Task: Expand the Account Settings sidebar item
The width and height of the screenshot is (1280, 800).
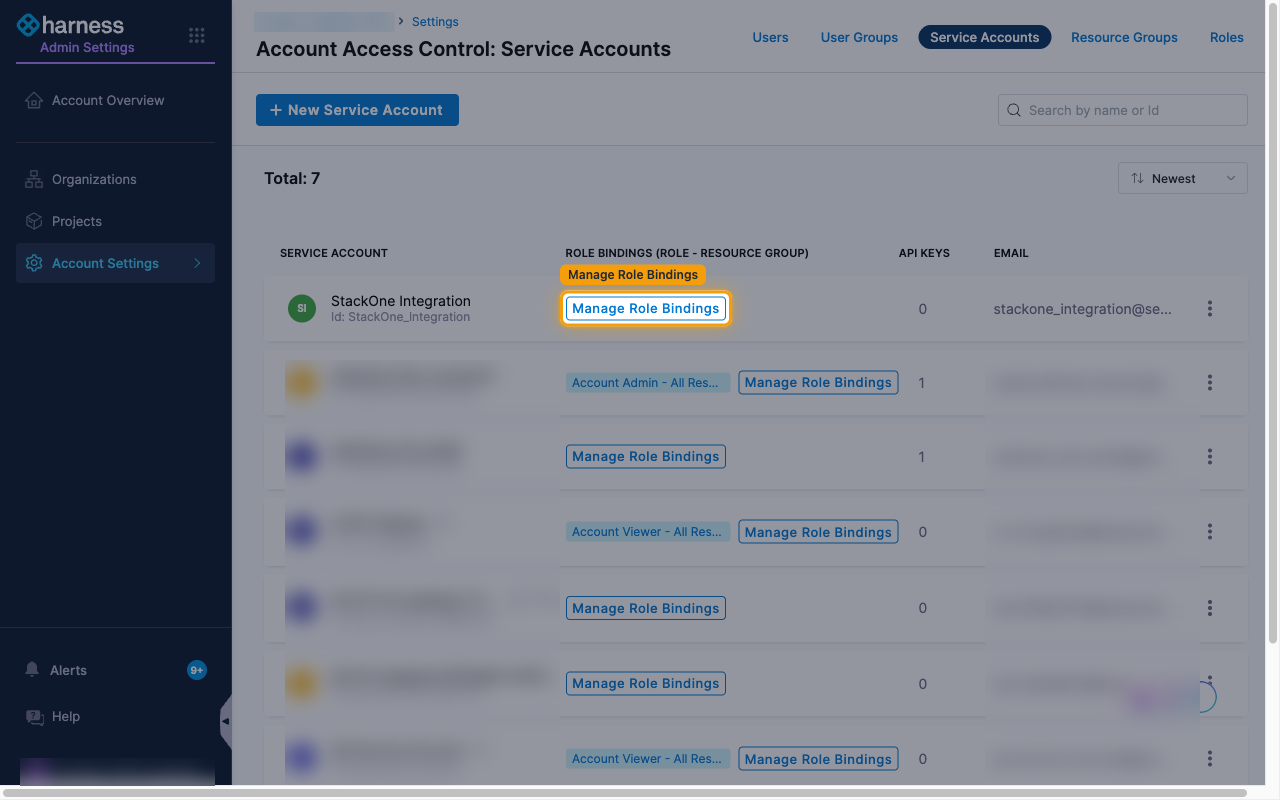Action: click(115, 263)
